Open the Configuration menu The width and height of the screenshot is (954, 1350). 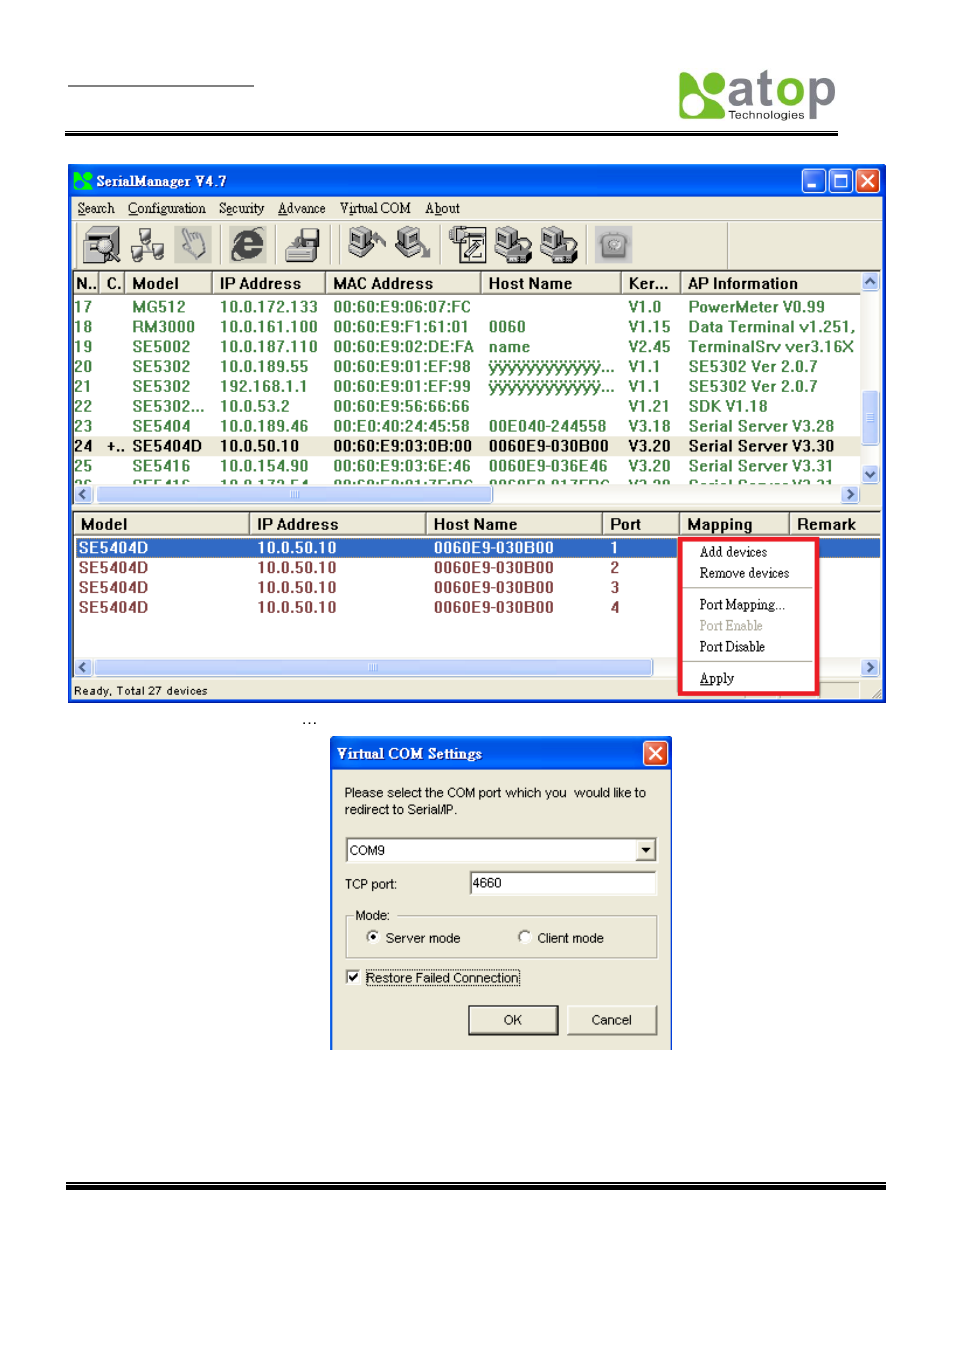(x=166, y=208)
